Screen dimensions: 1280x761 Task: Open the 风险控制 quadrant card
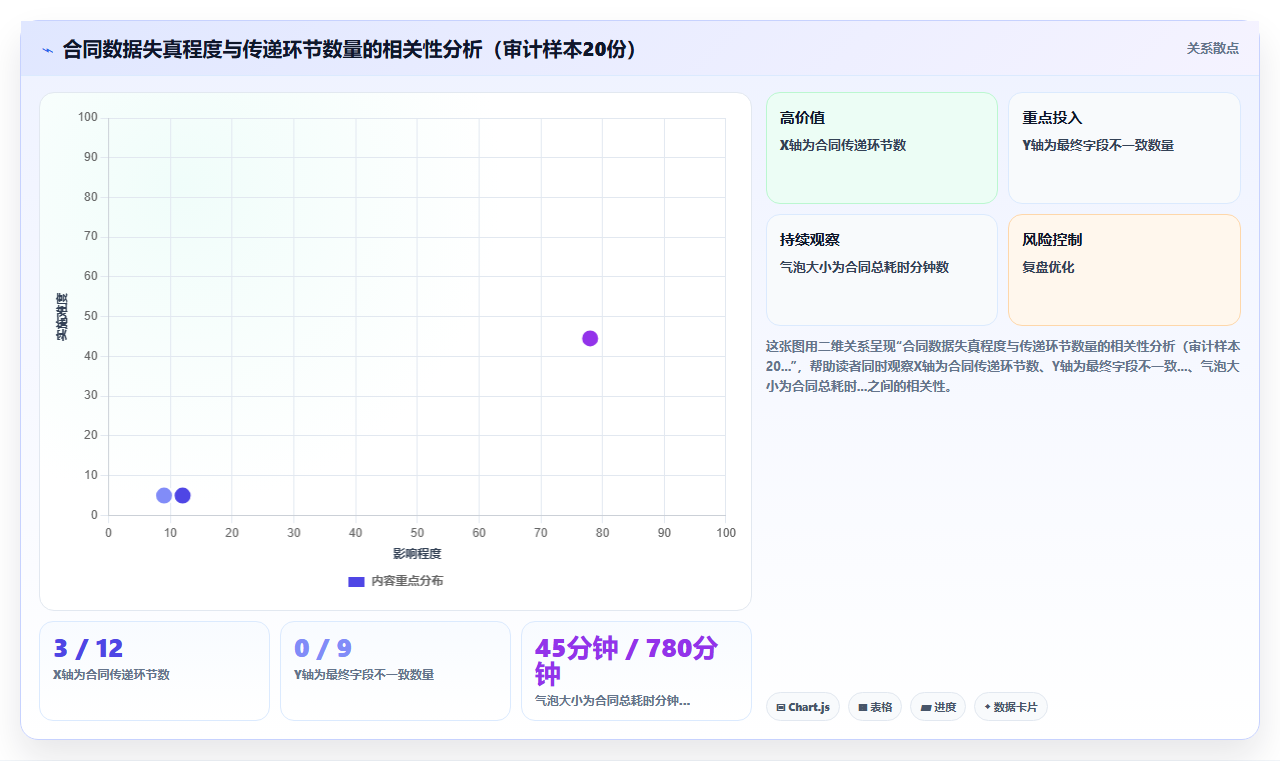(x=1124, y=270)
